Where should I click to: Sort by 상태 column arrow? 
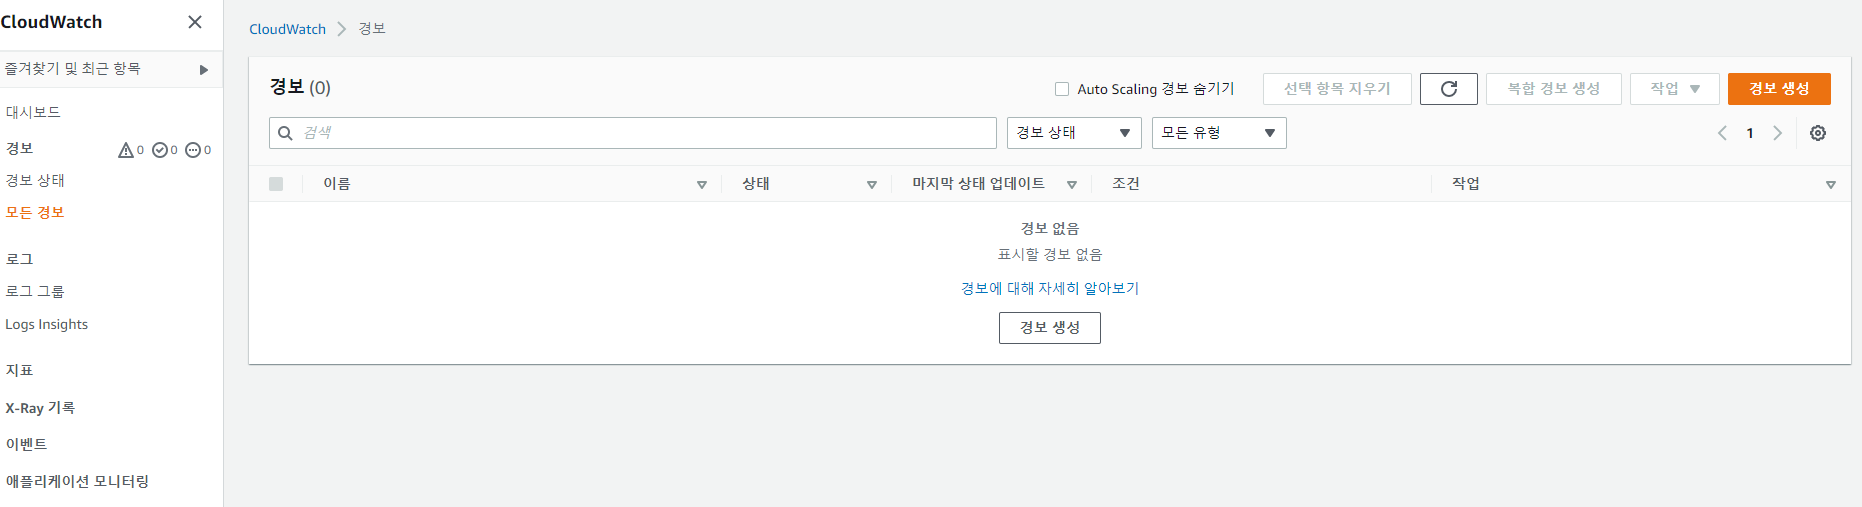tap(872, 185)
